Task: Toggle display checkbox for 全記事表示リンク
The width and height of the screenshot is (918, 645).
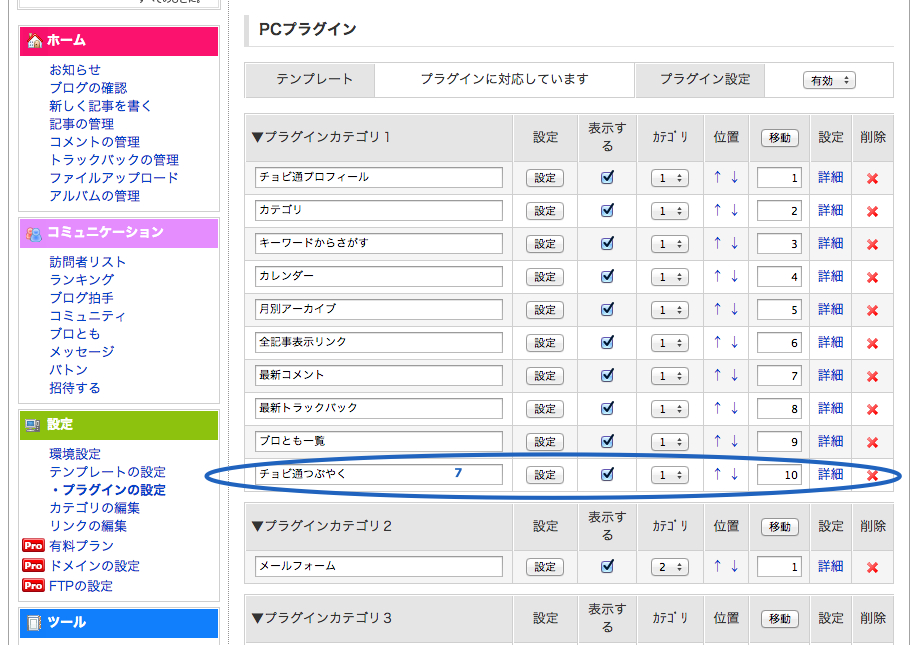Action: (x=607, y=342)
